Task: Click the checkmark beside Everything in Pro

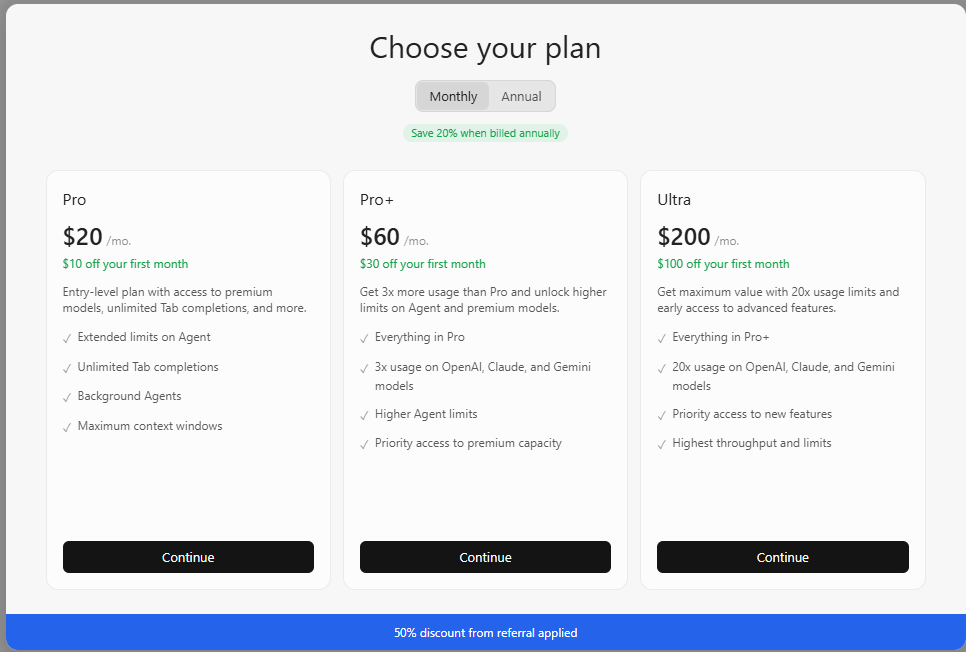Action: point(364,338)
